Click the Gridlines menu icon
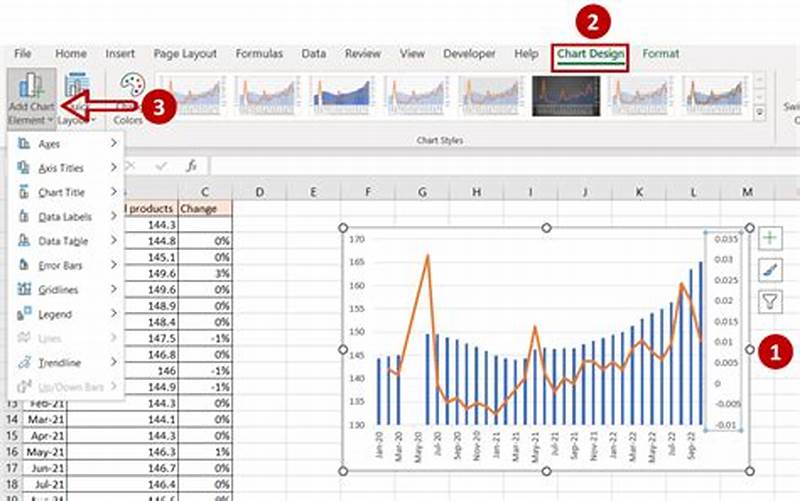 [24, 289]
